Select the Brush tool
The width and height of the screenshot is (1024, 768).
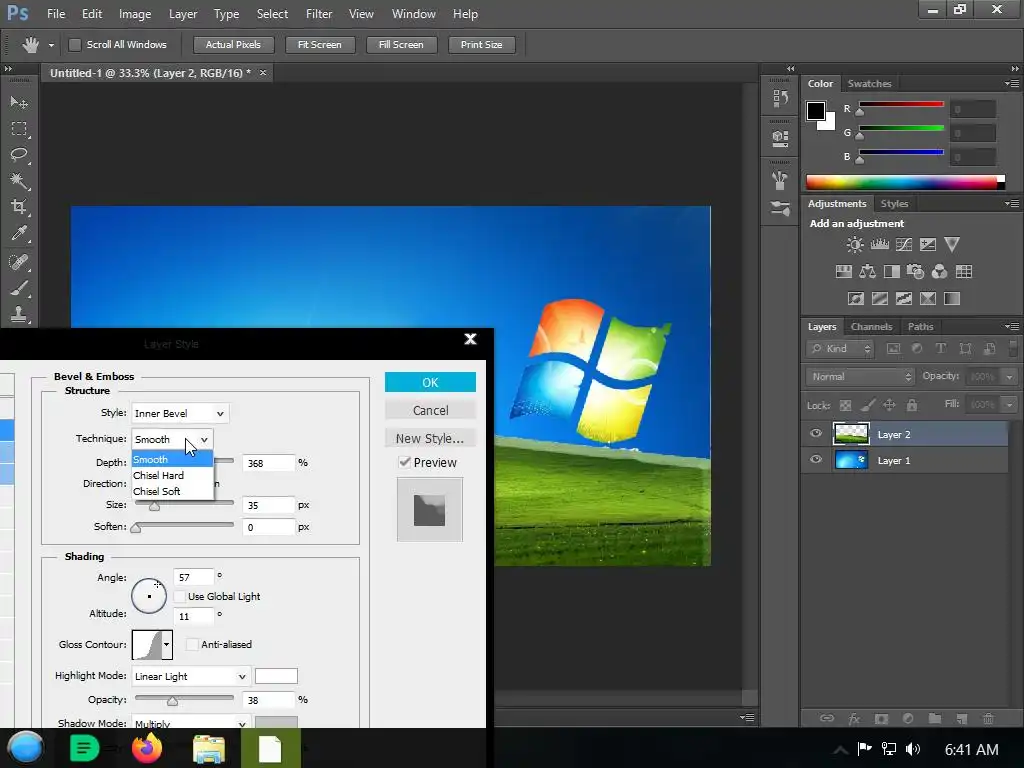click(19, 288)
